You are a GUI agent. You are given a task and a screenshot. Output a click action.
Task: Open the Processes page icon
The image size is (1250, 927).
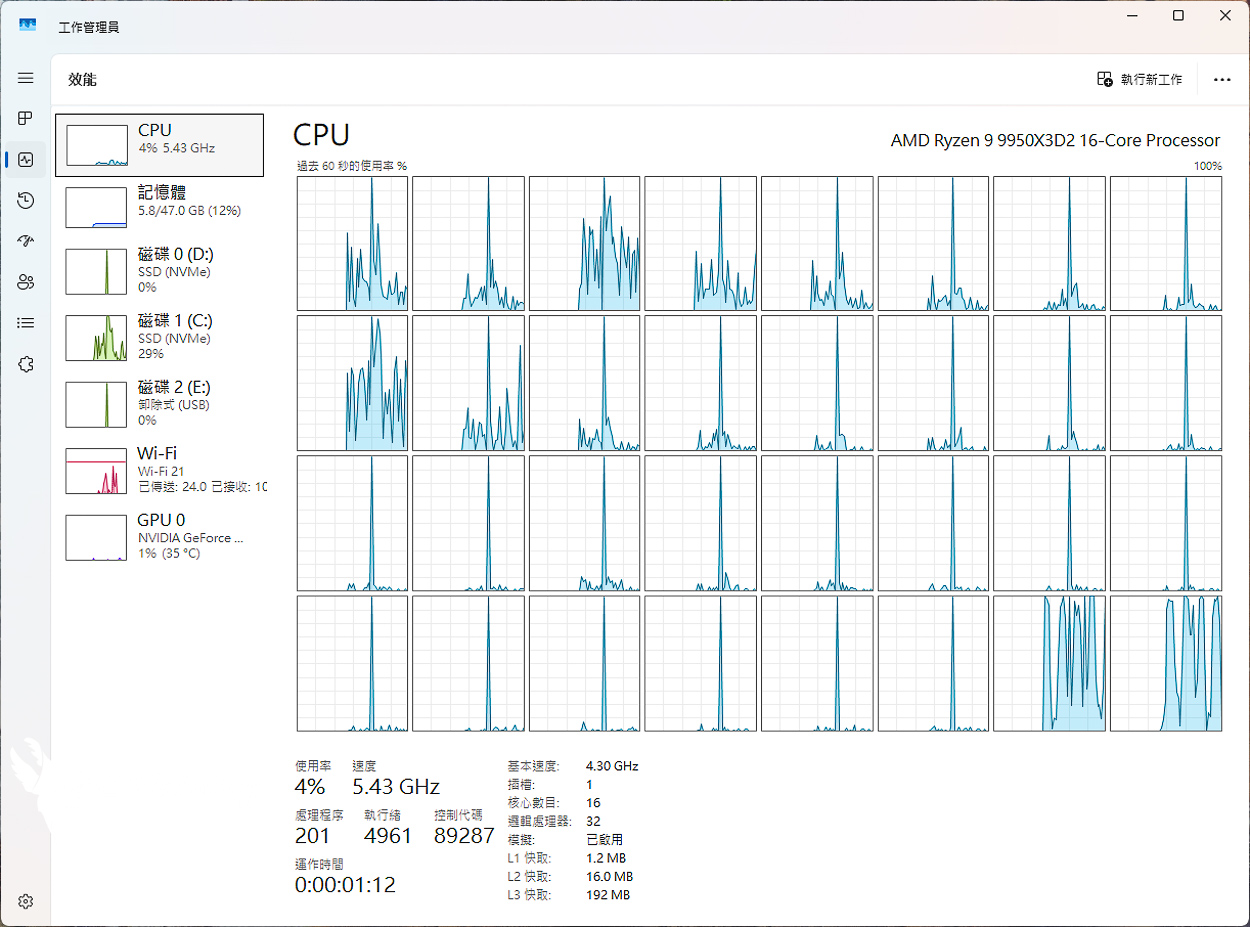pos(26,119)
